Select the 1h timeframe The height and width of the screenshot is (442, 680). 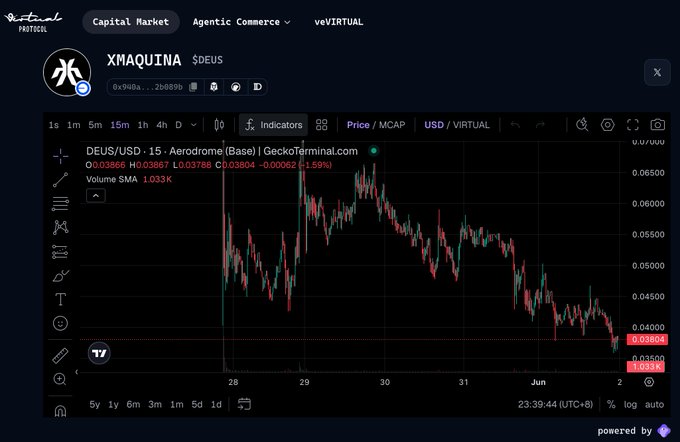pyautogui.click(x=143, y=125)
